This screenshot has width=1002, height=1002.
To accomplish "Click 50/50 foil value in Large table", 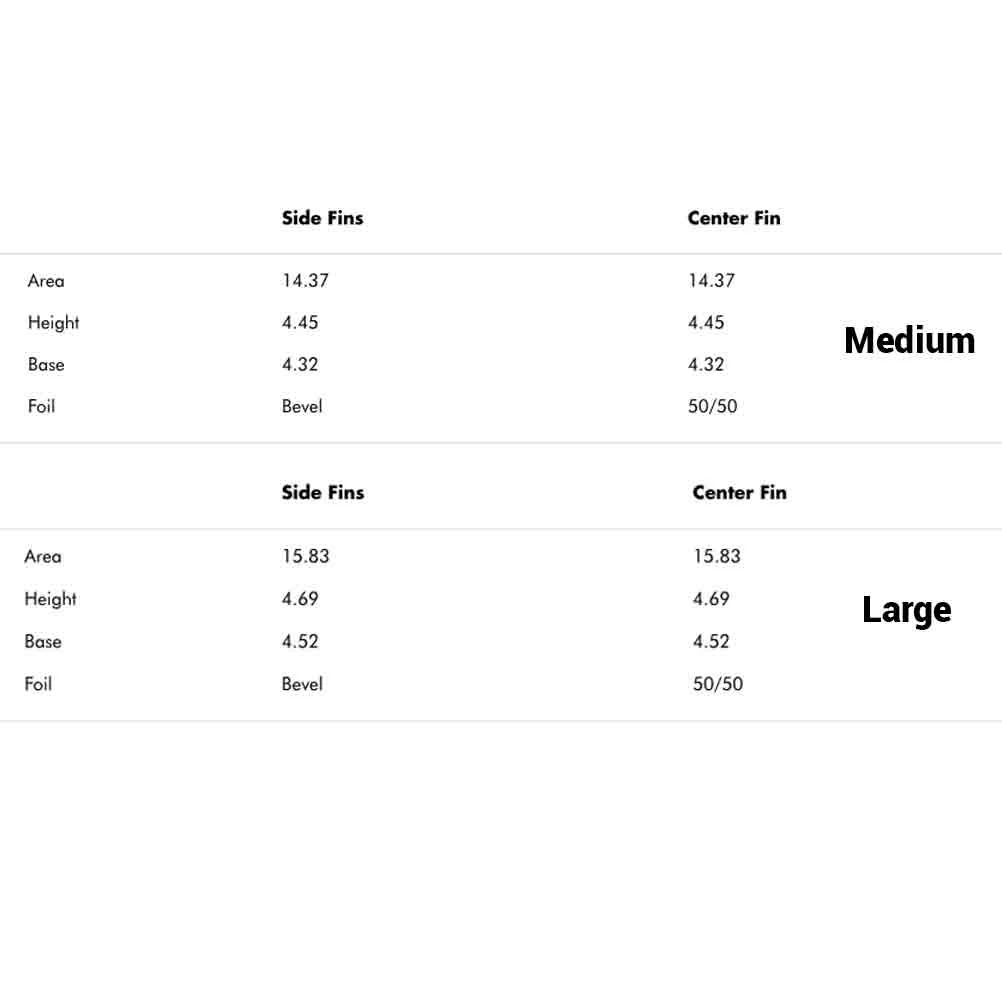I will pos(718,684).
